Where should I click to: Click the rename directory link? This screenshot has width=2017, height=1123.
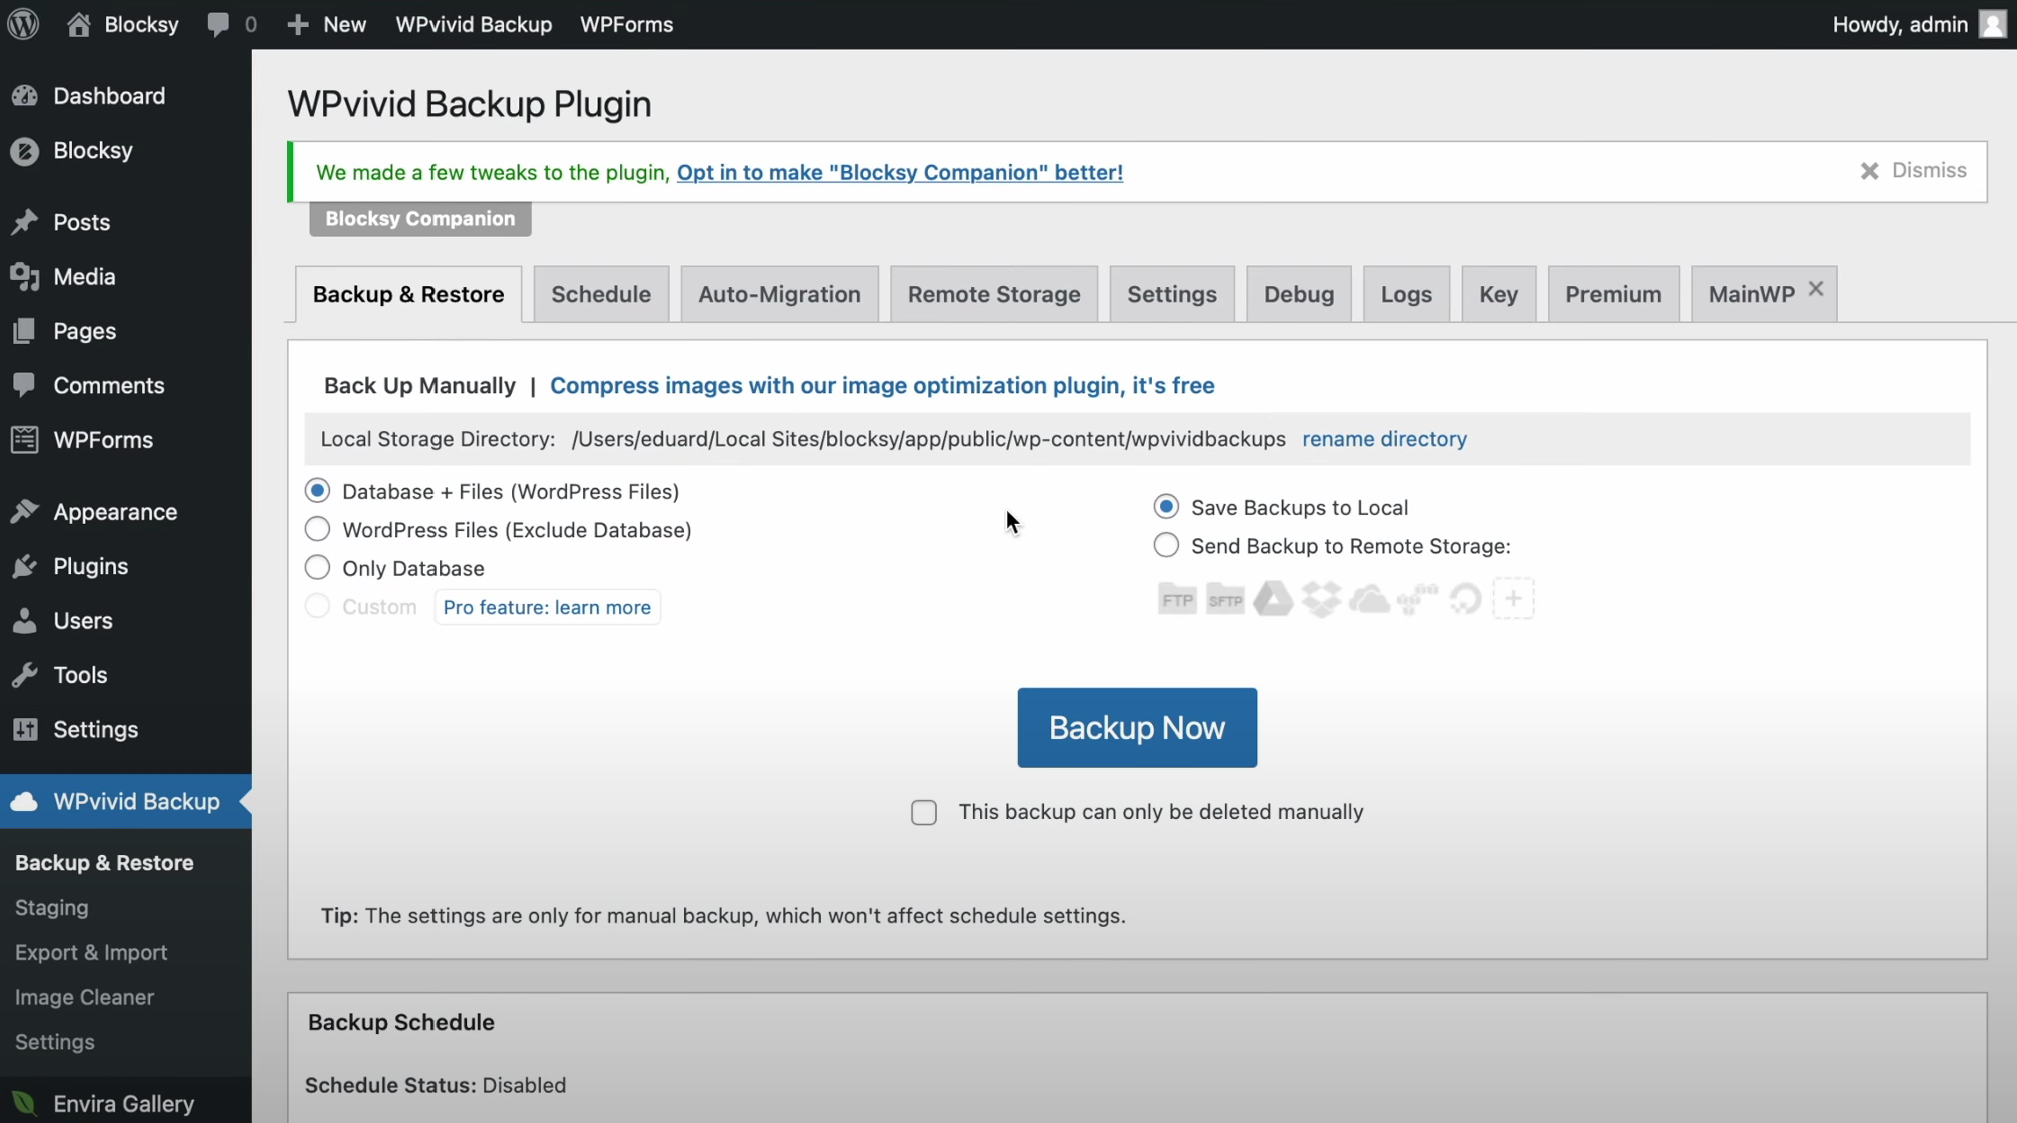point(1384,439)
